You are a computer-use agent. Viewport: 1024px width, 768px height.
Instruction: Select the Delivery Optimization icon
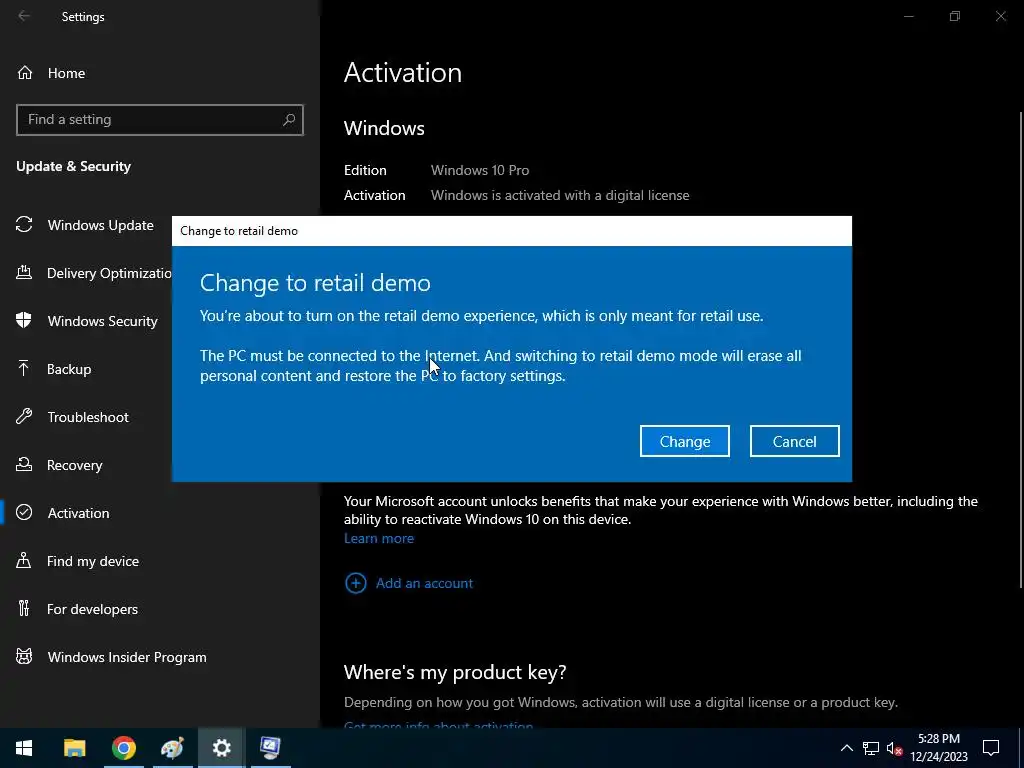(24, 273)
